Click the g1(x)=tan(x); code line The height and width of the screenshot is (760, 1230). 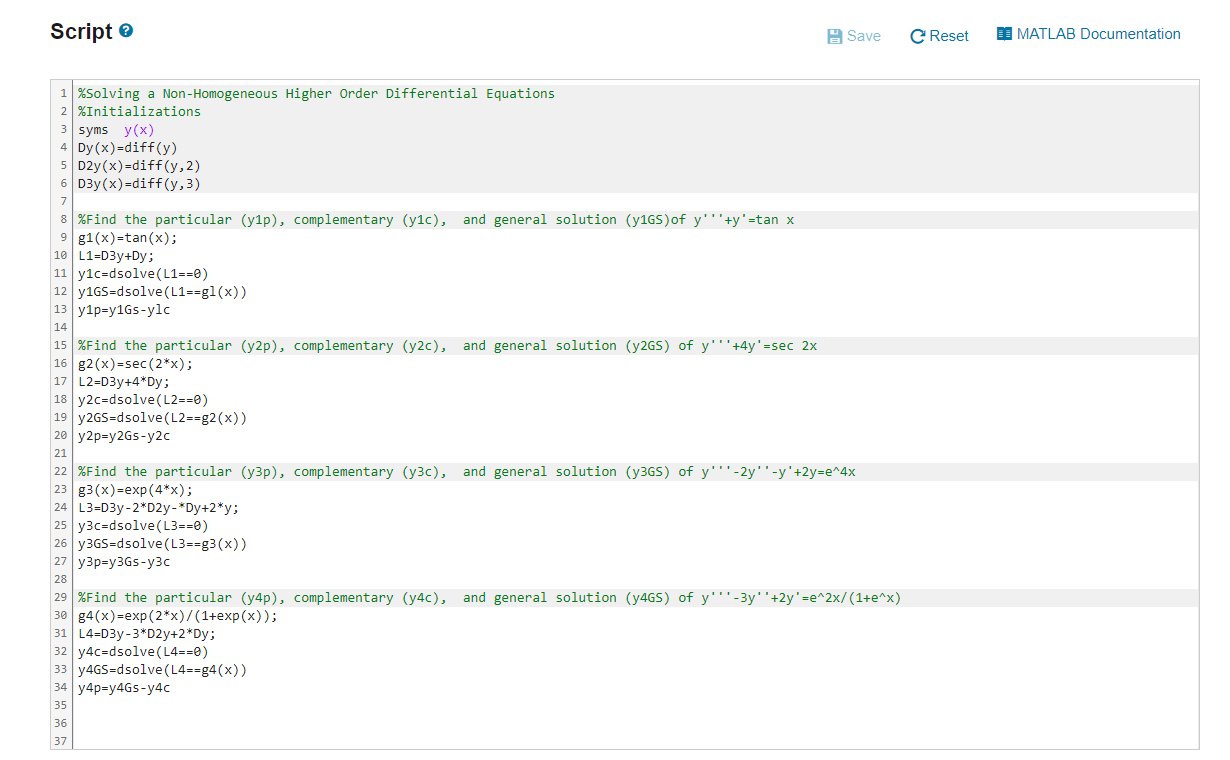tap(127, 238)
